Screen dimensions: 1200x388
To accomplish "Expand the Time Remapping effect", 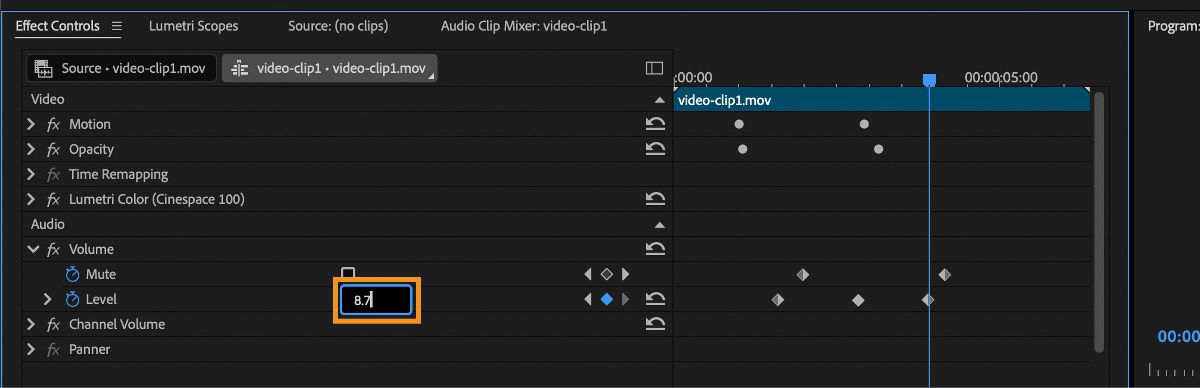I will click(31, 174).
